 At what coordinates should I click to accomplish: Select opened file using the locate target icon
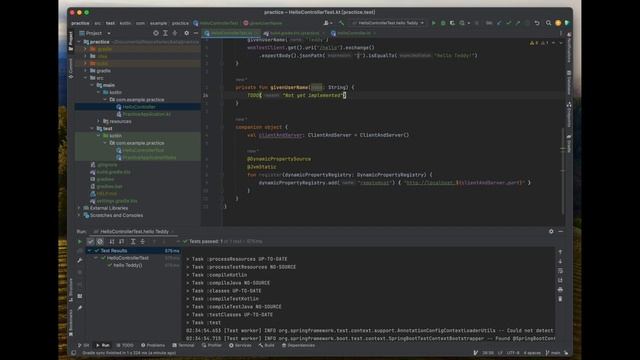point(156,33)
